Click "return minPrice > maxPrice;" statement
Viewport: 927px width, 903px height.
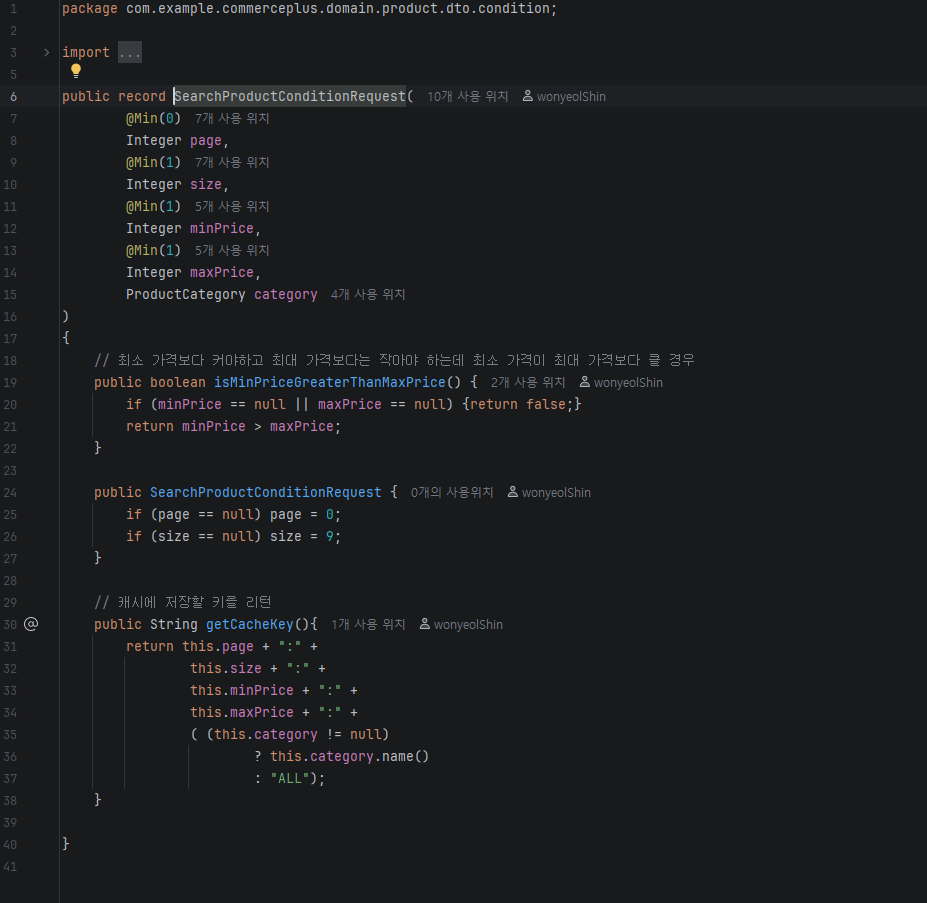(x=234, y=426)
